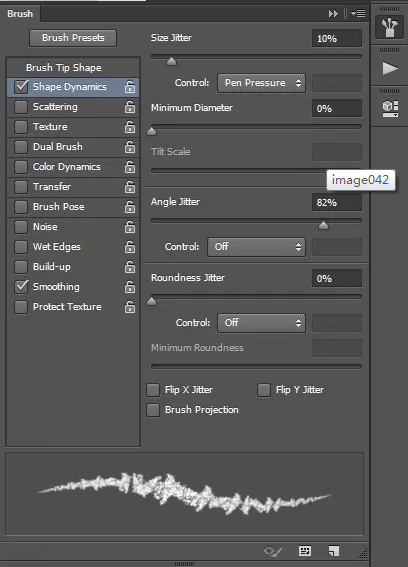Open the Preset Manager icon
408x567 pixels.
(x=305, y=551)
